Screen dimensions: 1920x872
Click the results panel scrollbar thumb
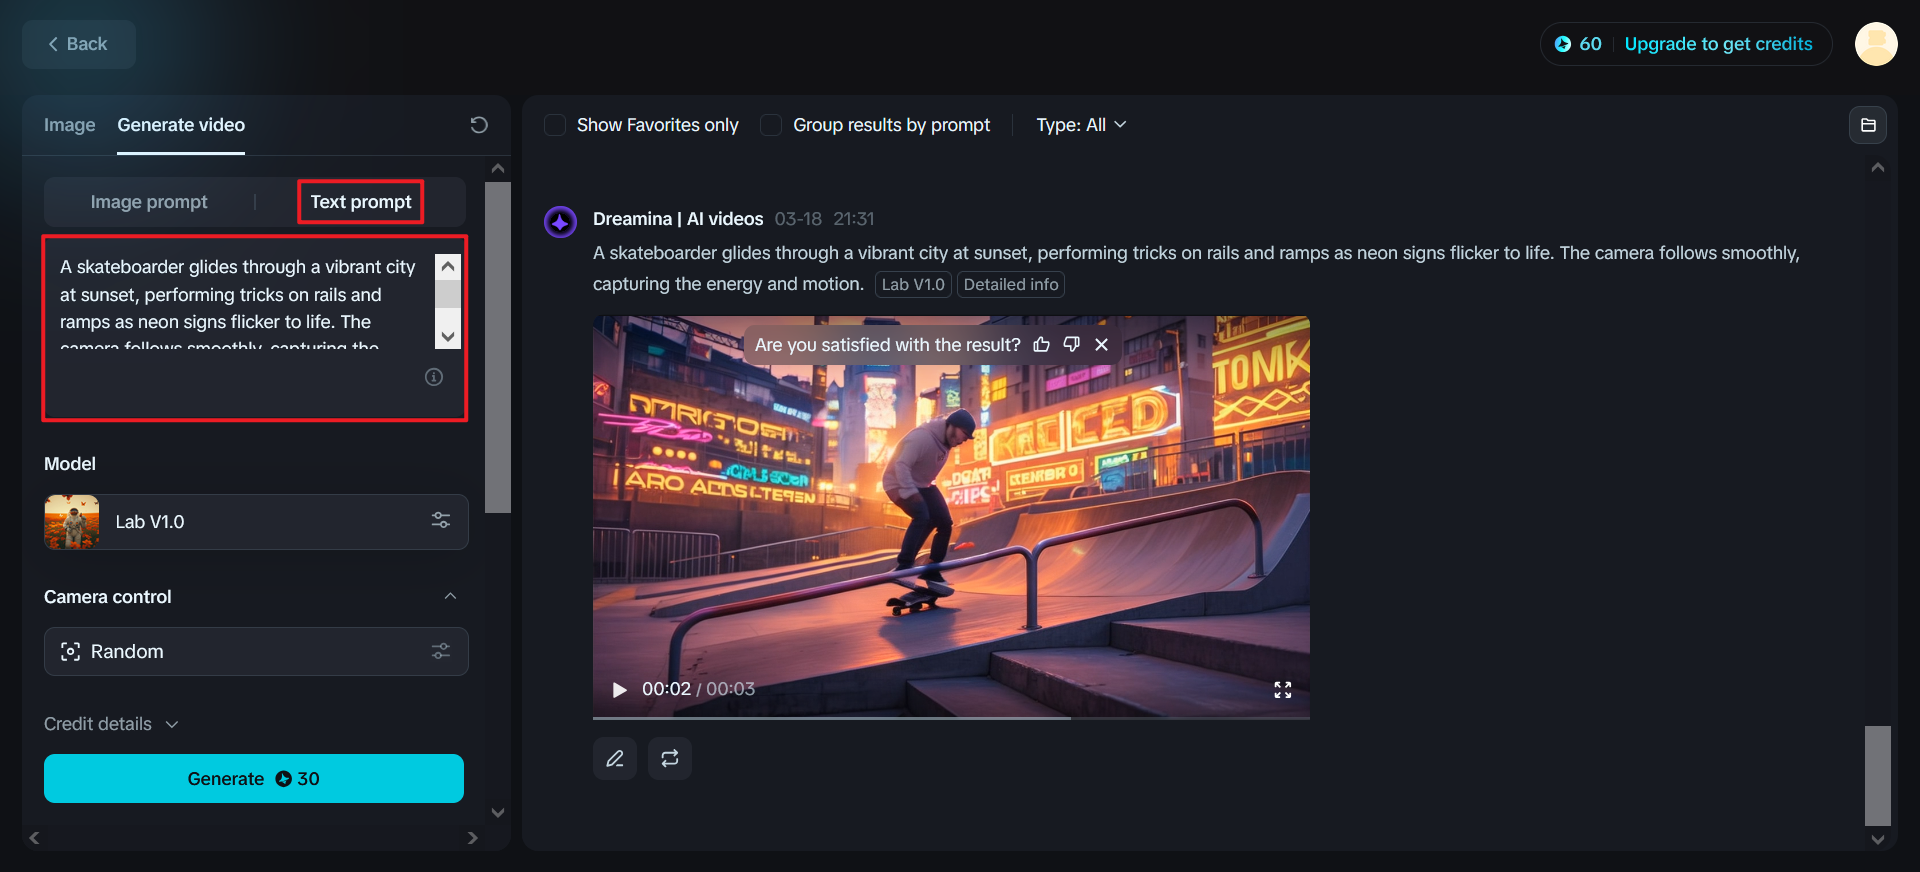[x=1878, y=775]
